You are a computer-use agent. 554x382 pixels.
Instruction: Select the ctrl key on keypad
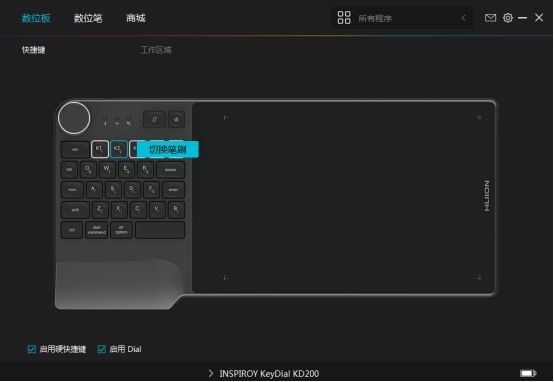(x=72, y=230)
